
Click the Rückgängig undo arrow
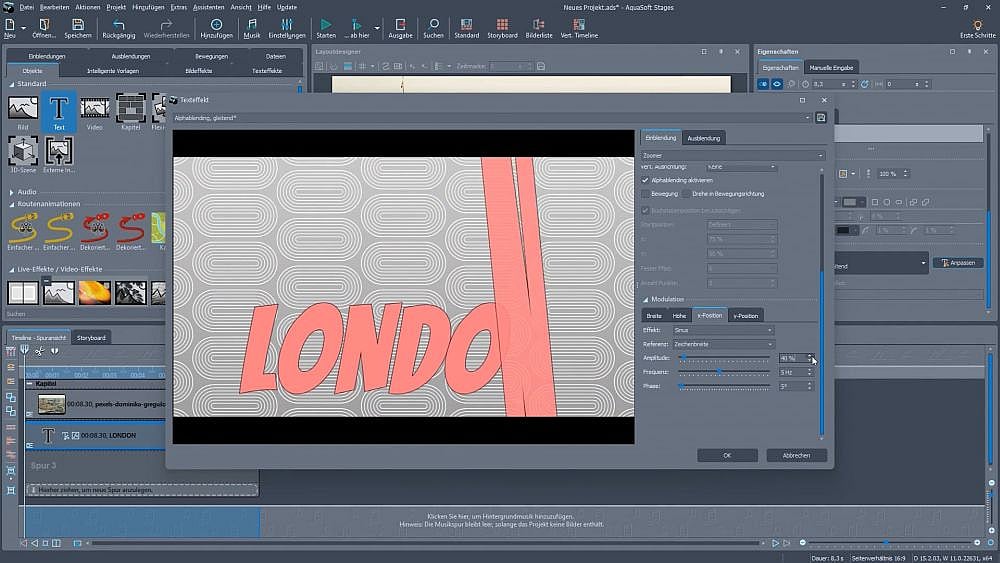click(119, 24)
